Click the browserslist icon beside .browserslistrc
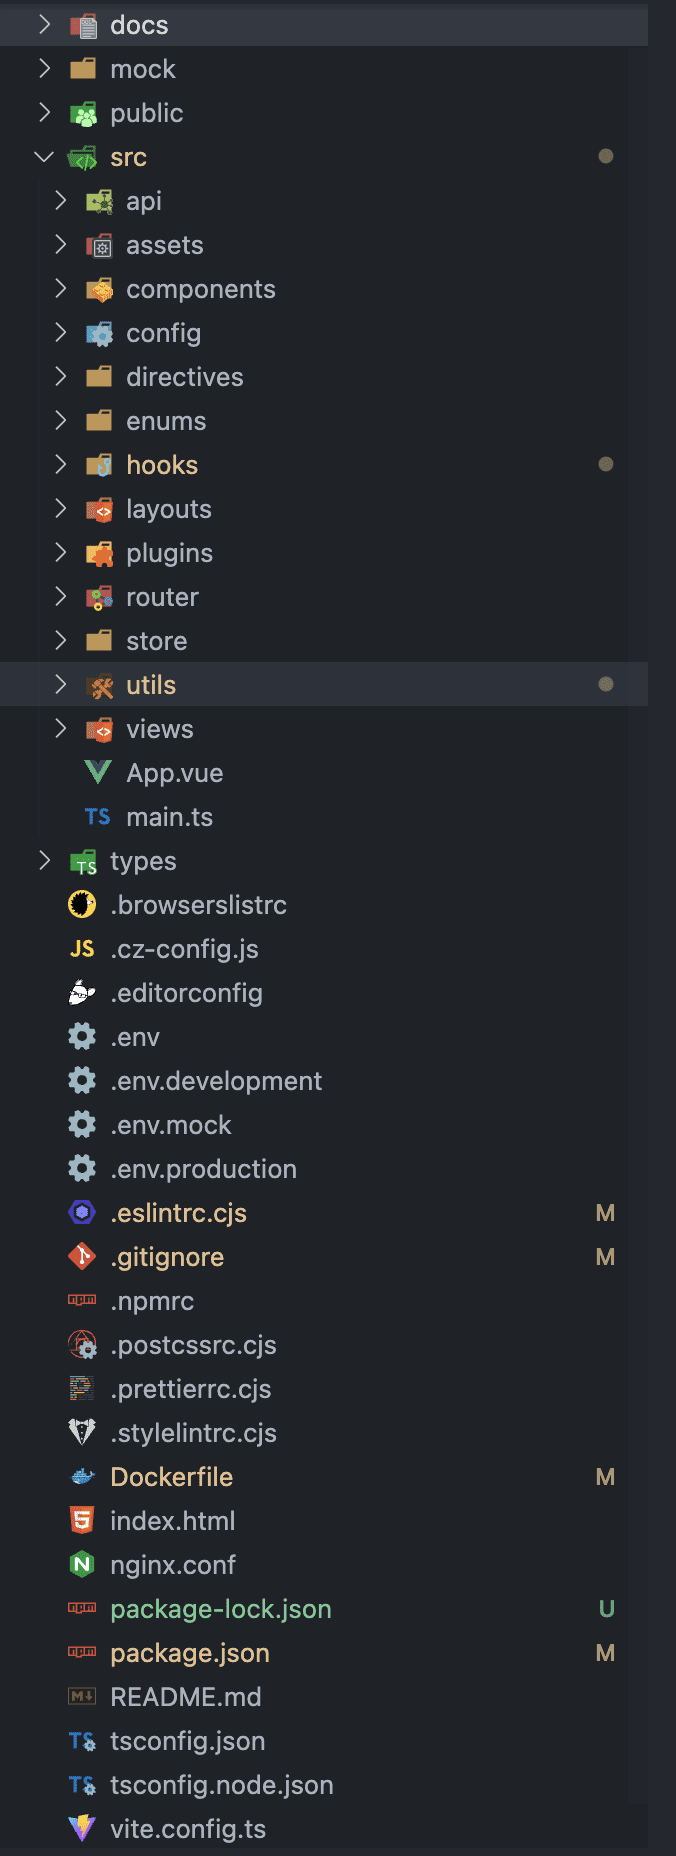The width and height of the screenshot is (676, 1856). [82, 904]
